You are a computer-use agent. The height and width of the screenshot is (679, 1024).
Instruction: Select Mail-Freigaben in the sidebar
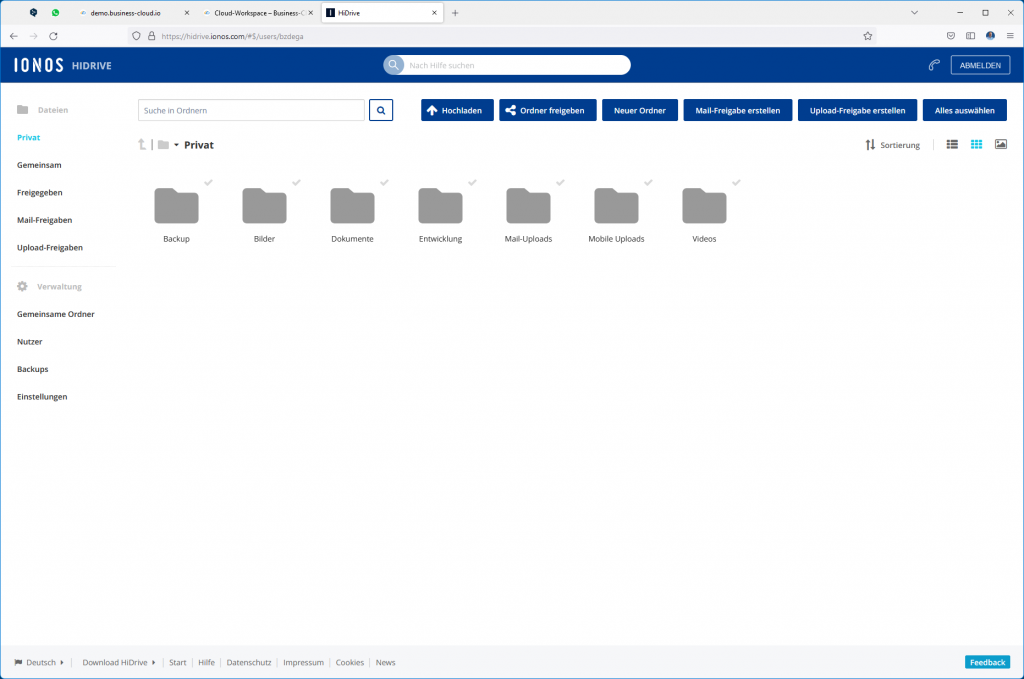[x=44, y=219]
